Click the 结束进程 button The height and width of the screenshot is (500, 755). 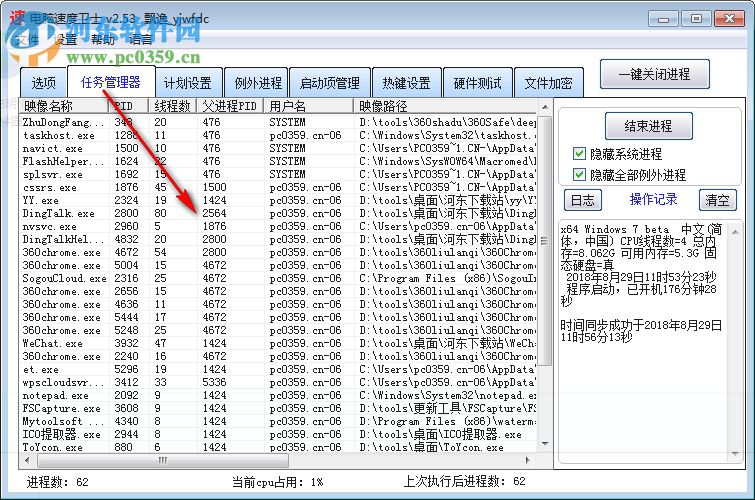(x=649, y=126)
